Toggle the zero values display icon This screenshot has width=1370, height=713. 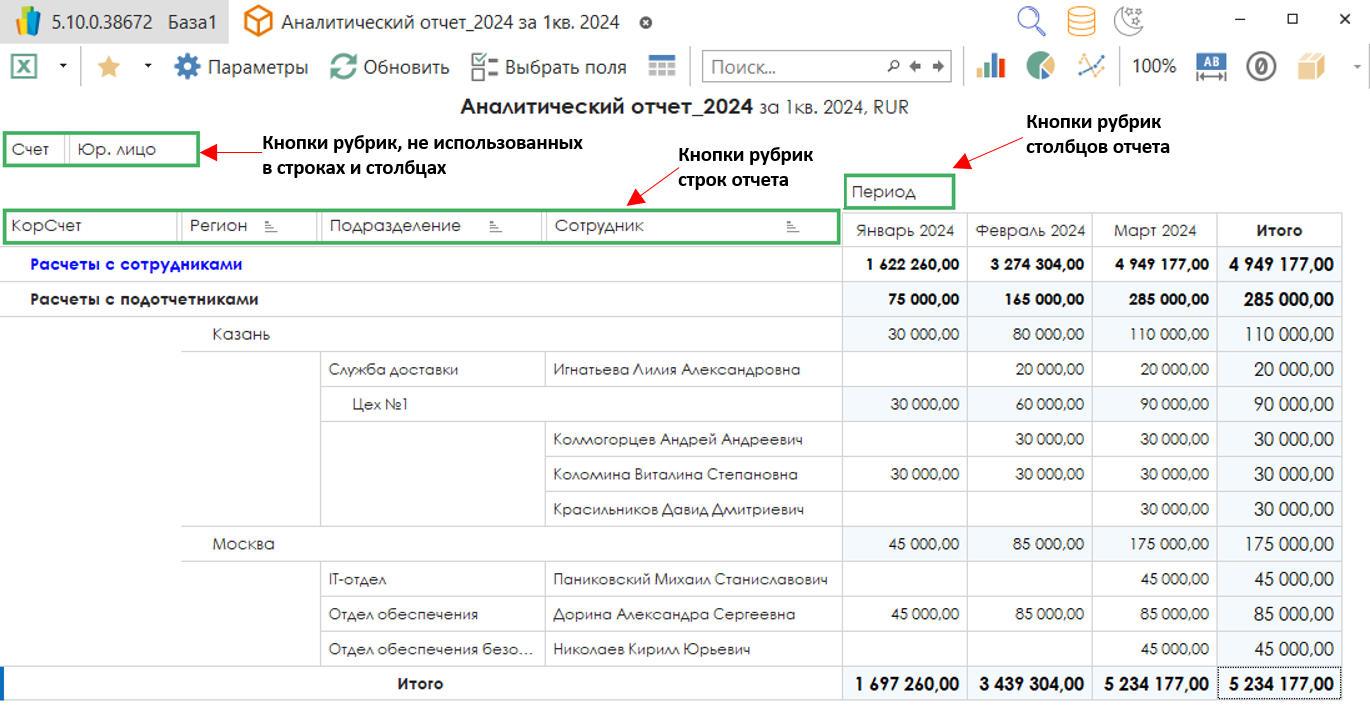coord(1261,67)
